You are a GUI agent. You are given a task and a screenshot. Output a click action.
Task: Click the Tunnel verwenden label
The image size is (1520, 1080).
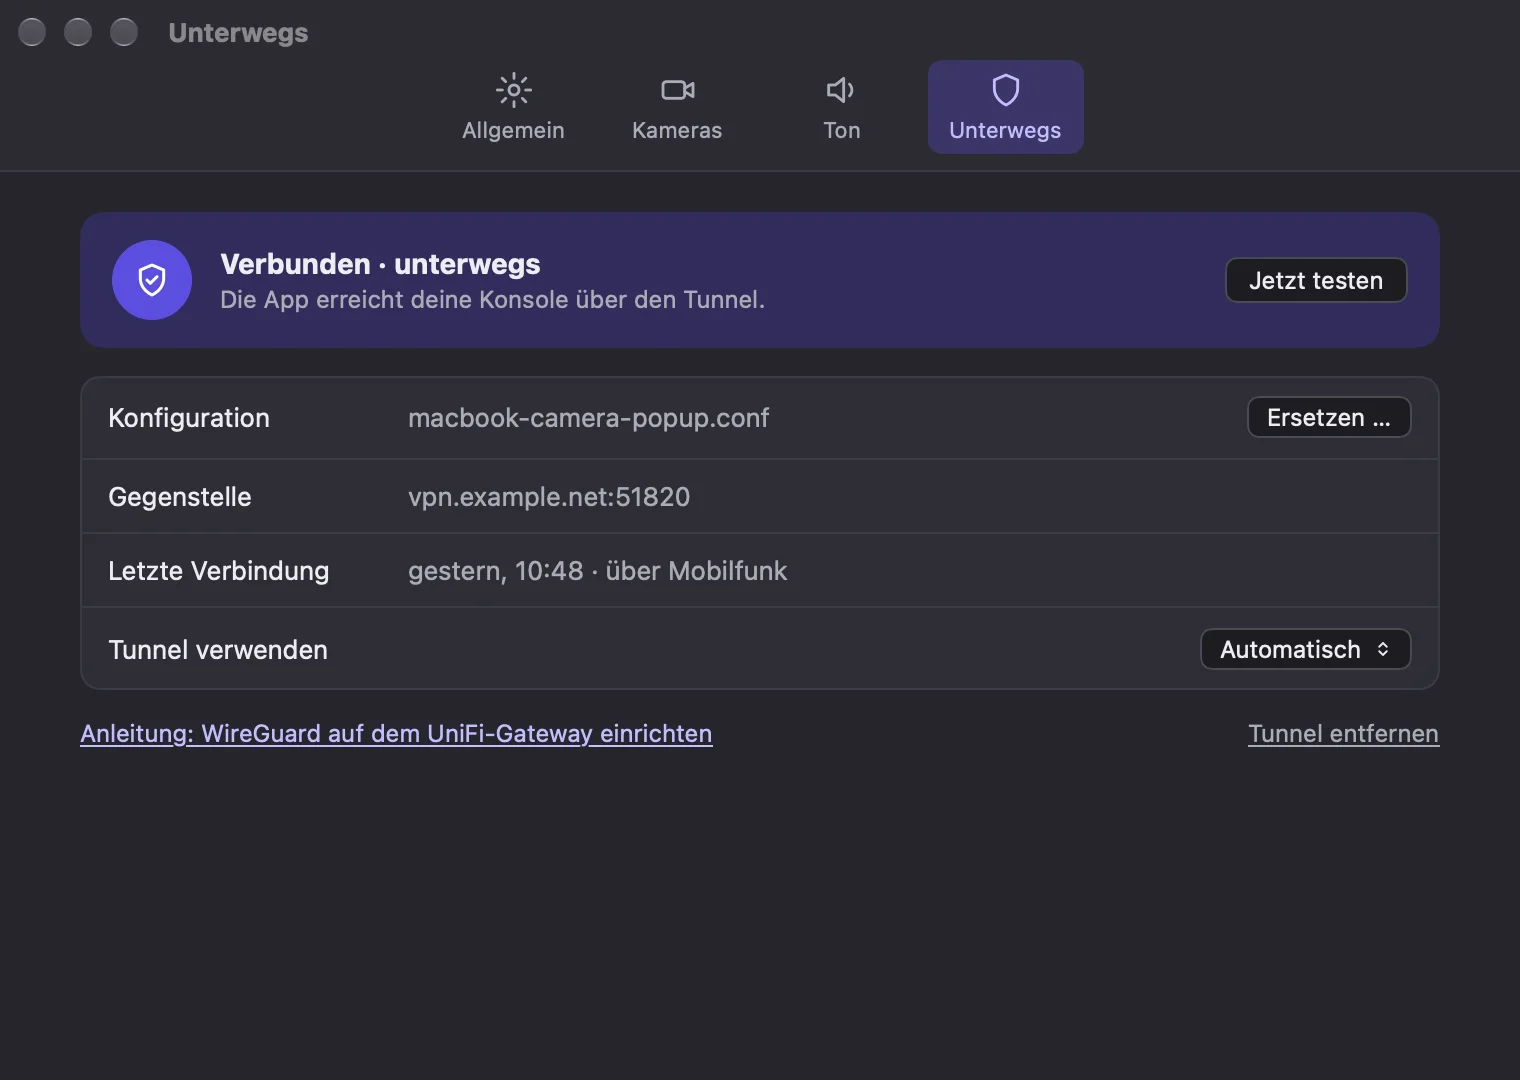[x=218, y=650]
